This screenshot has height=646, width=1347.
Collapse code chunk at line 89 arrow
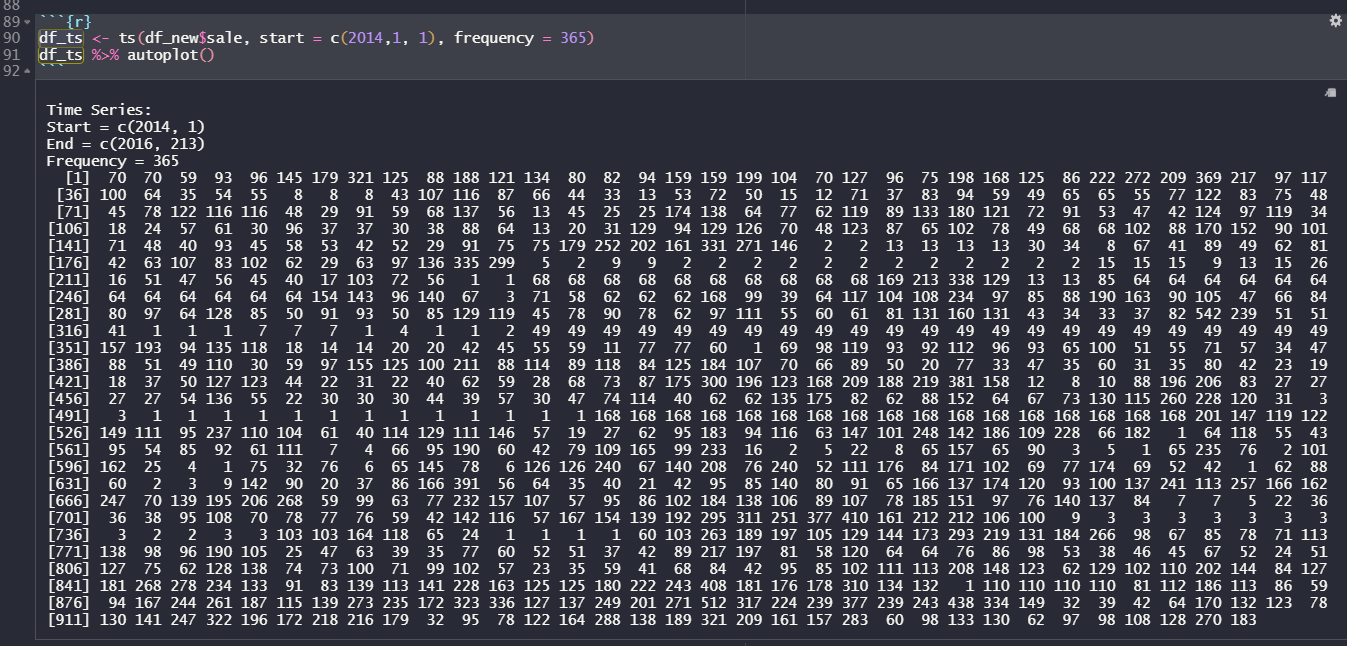click(x=27, y=21)
